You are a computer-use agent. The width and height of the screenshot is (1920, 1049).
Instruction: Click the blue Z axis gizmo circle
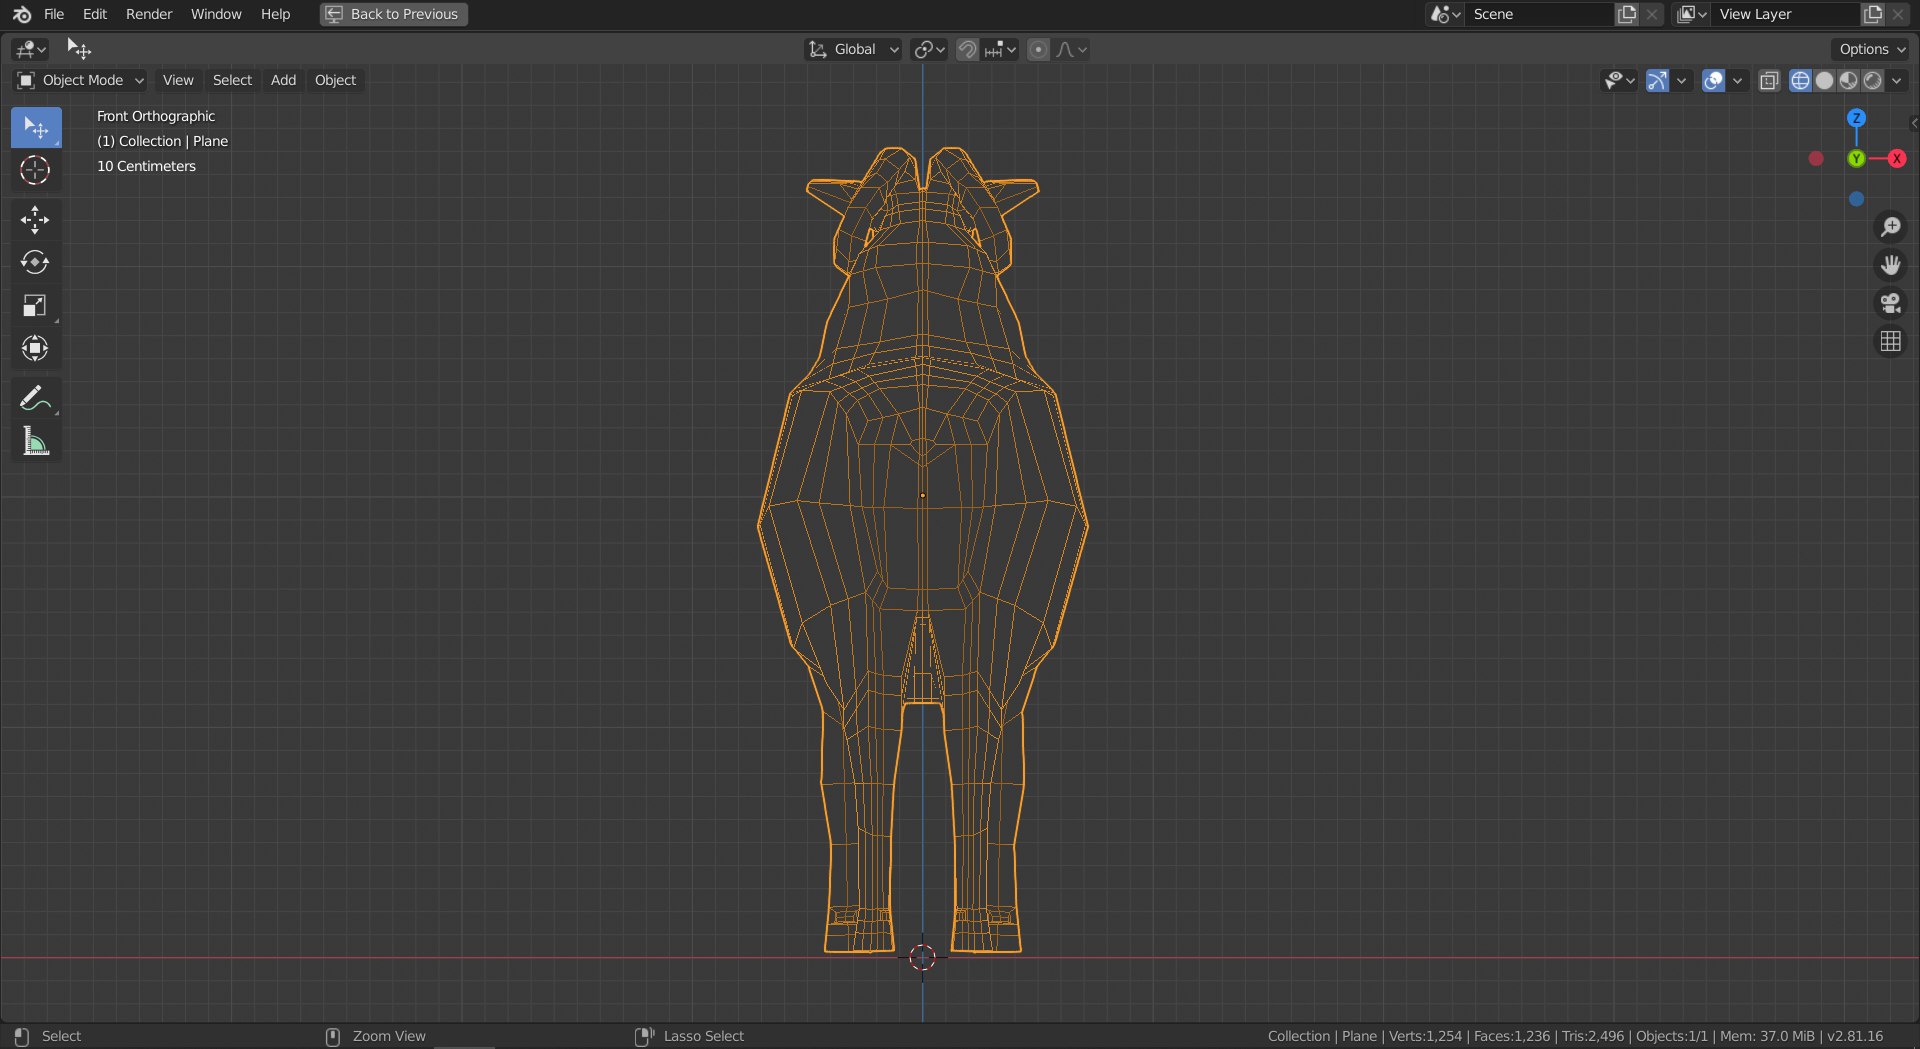click(1856, 118)
